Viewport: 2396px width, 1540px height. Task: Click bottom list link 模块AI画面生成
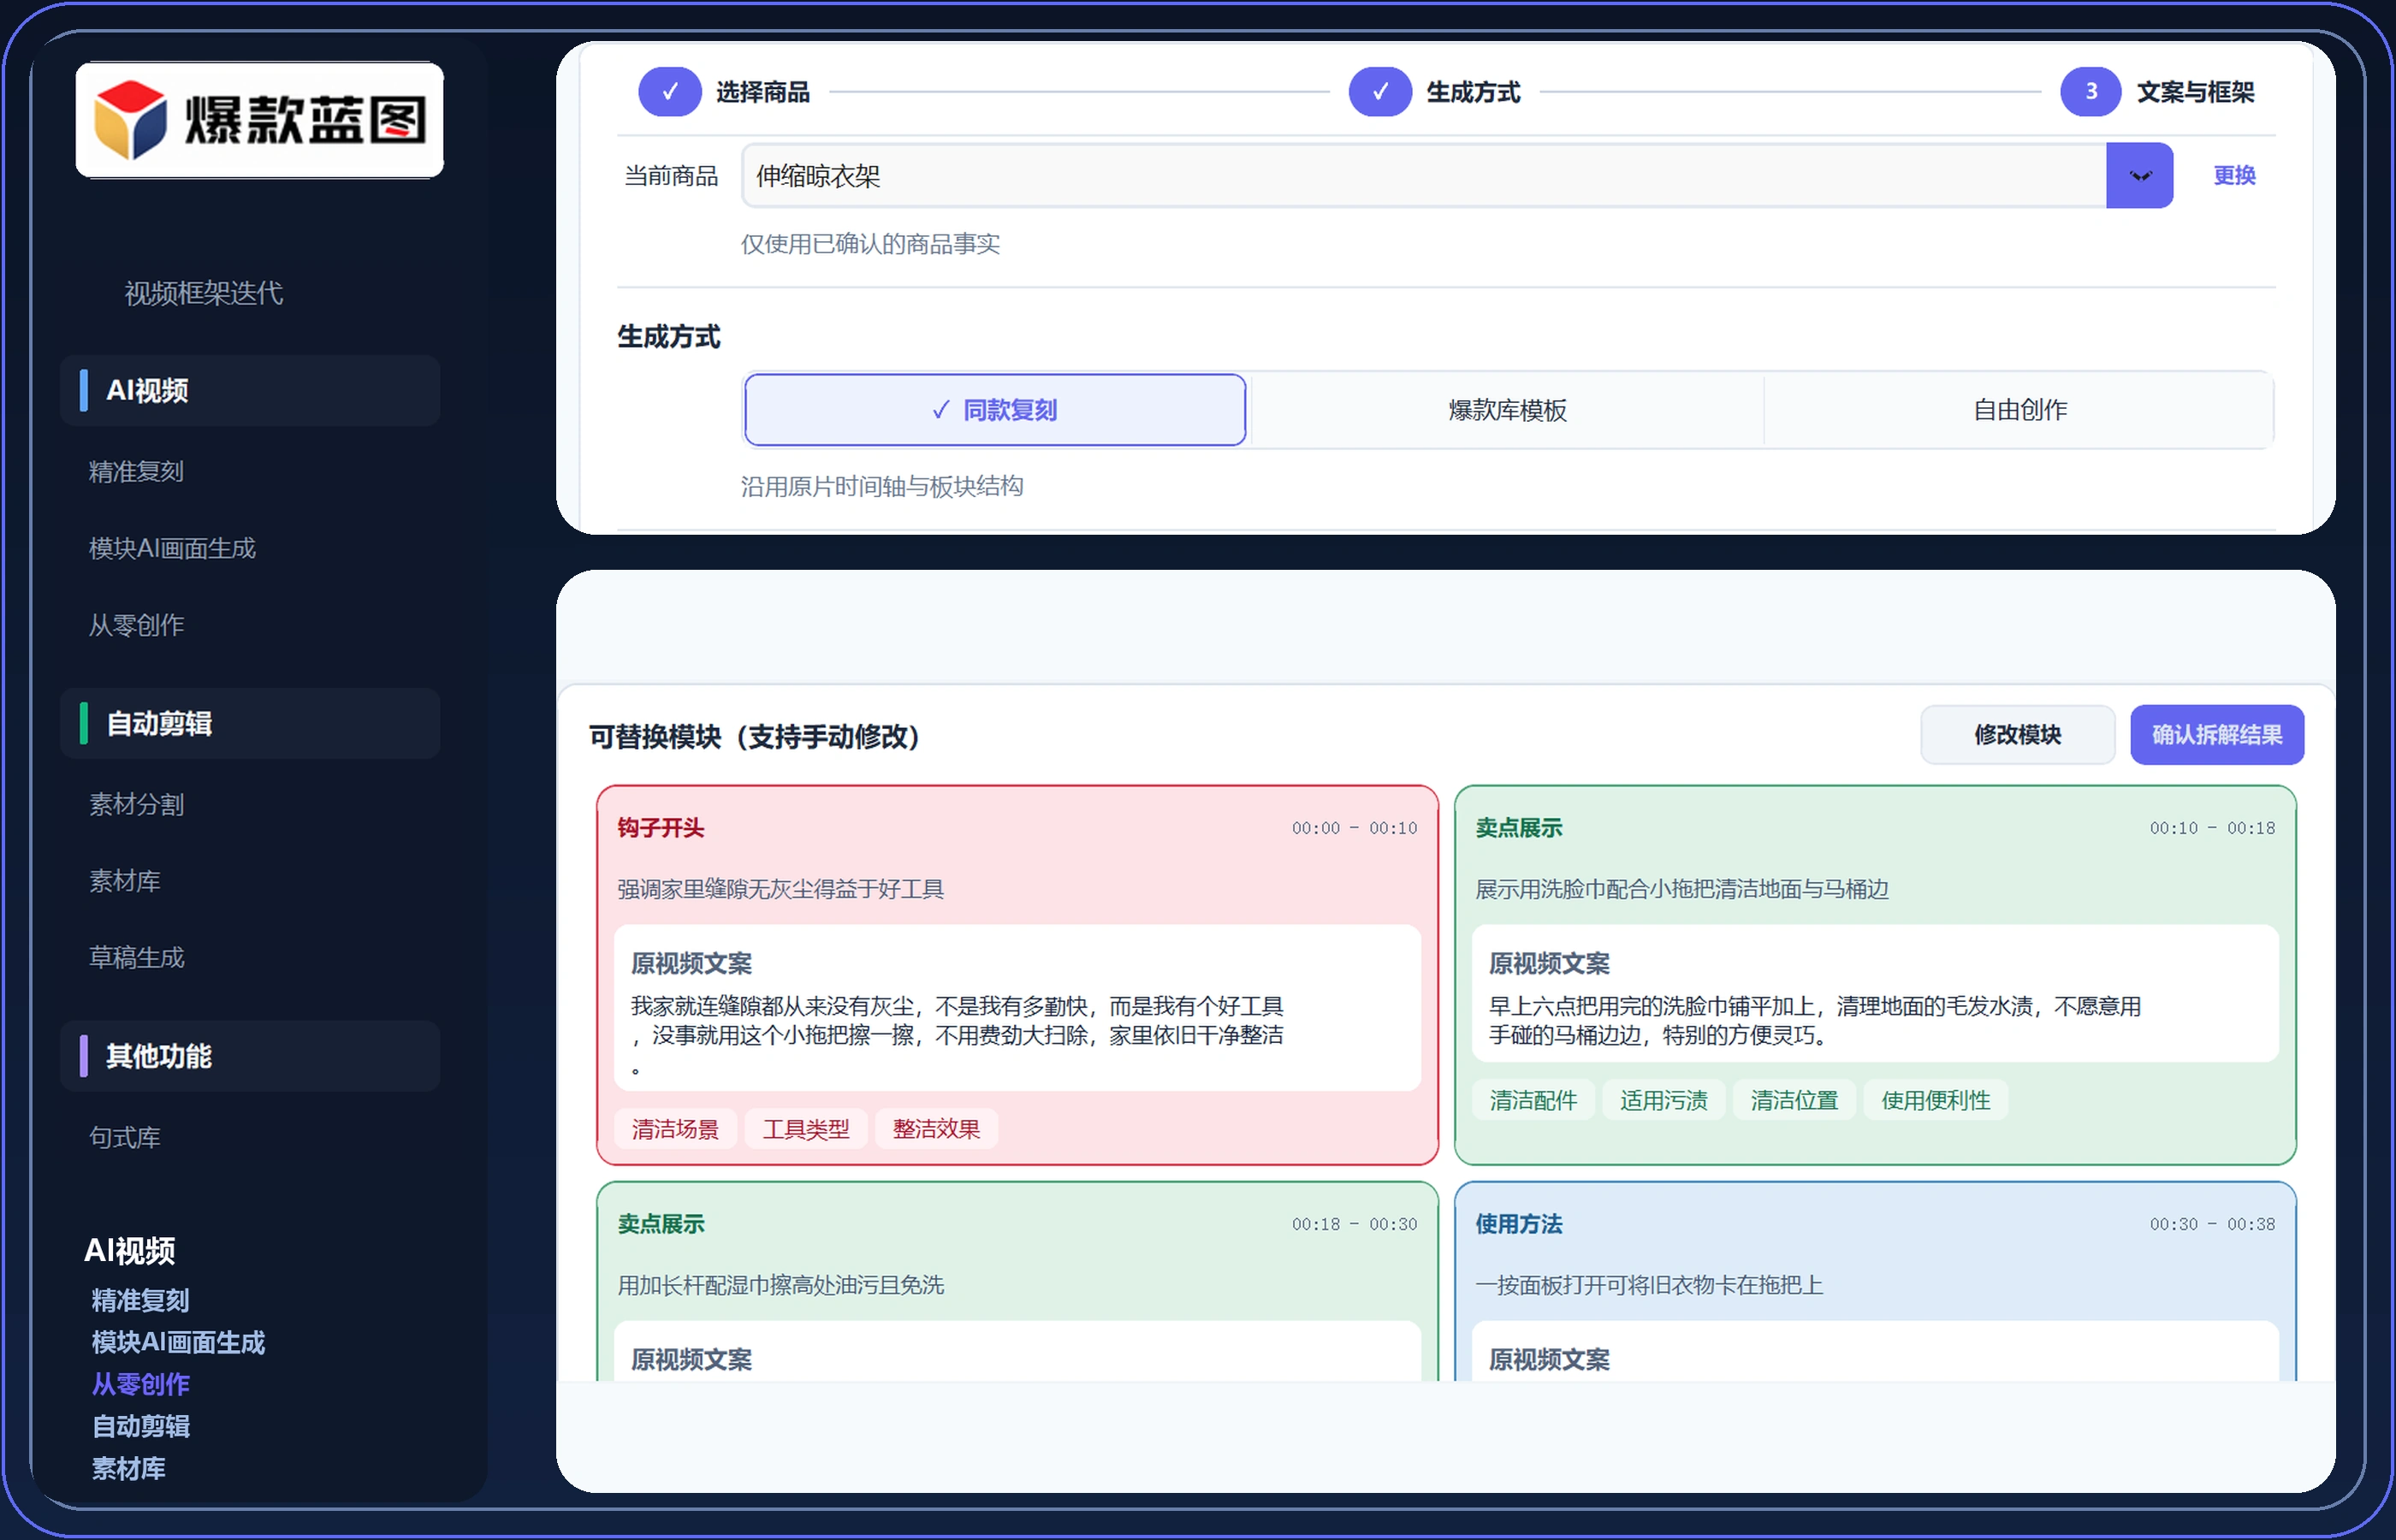(x=178, y=1342)
